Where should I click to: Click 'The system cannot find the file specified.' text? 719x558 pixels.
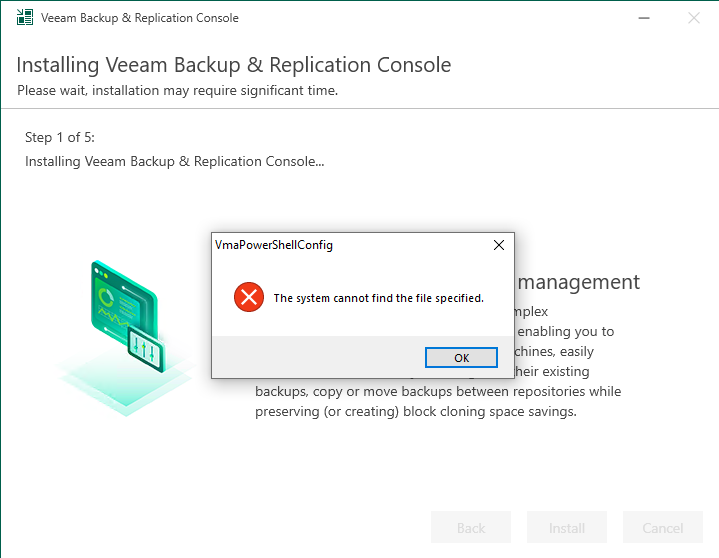tap(379, 298)
